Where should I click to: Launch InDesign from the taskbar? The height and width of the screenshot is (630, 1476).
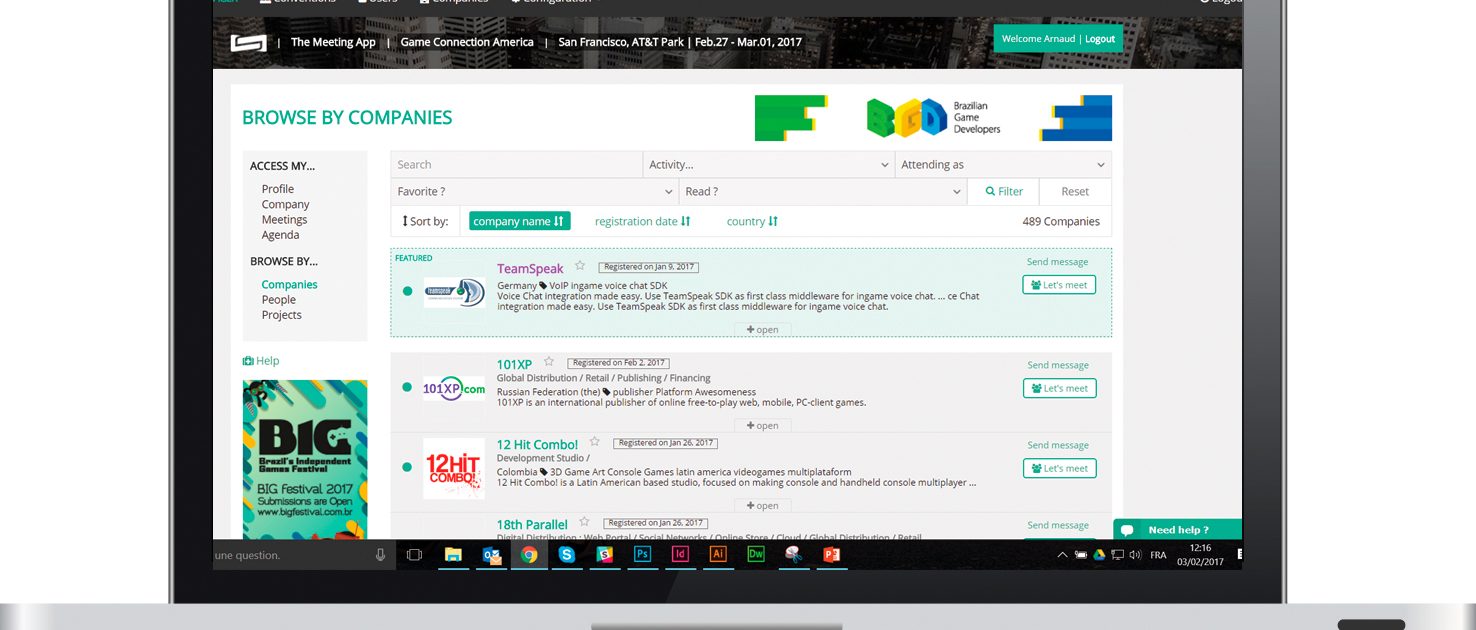coord(681,554)
